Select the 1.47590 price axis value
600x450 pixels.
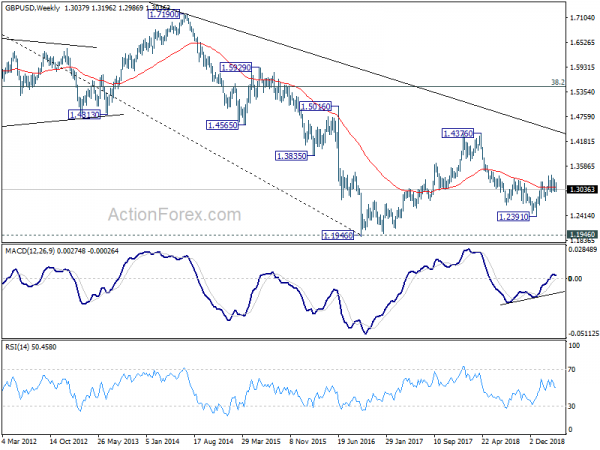click(x=582, y=117)
